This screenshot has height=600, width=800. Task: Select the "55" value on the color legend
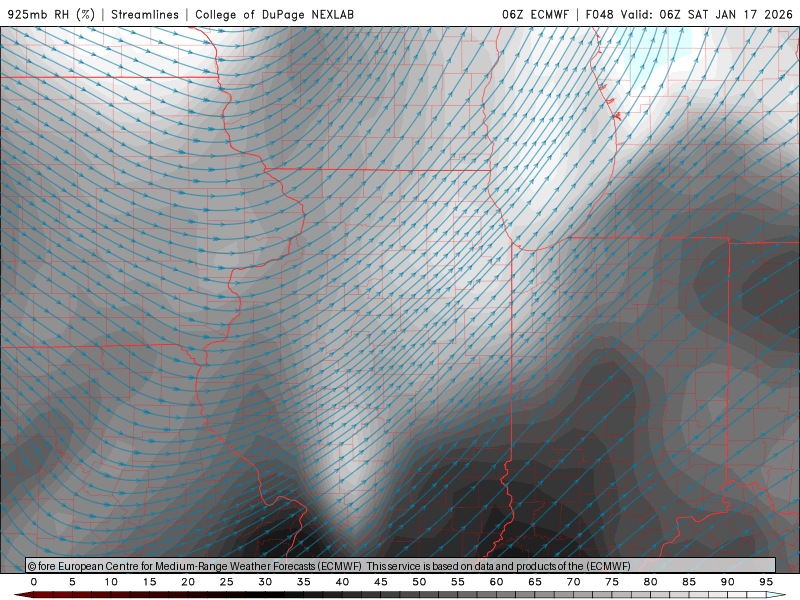[x=458, y=582]
